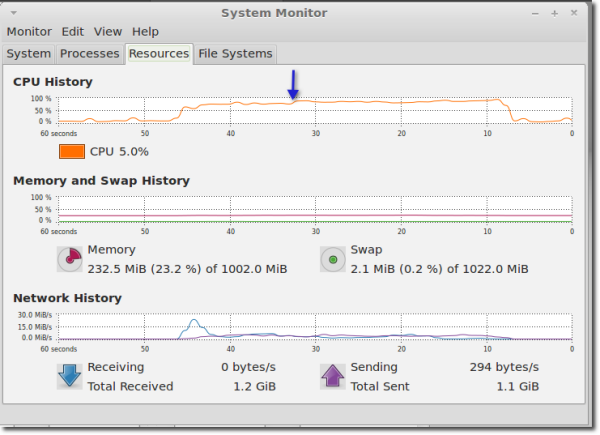The height and width of the screenshot is (435, 600).
Task: Open the Help menu
Action: [145, 32]
